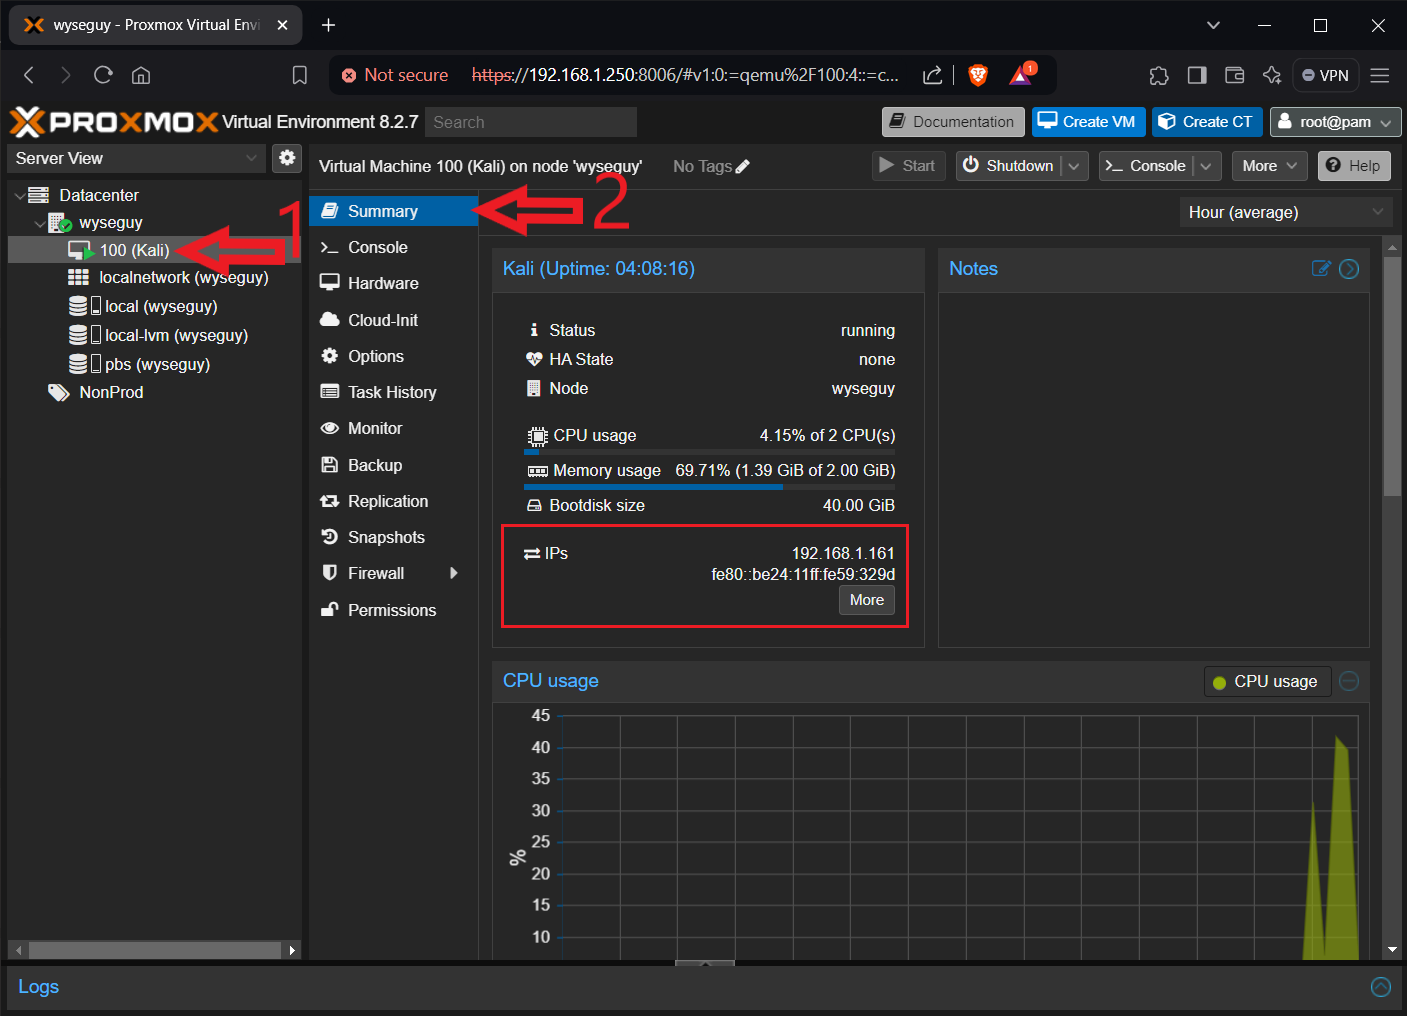Click the browser address bar URL
Viewport: 1407px width, 1016px height.
tap(685, 75)
